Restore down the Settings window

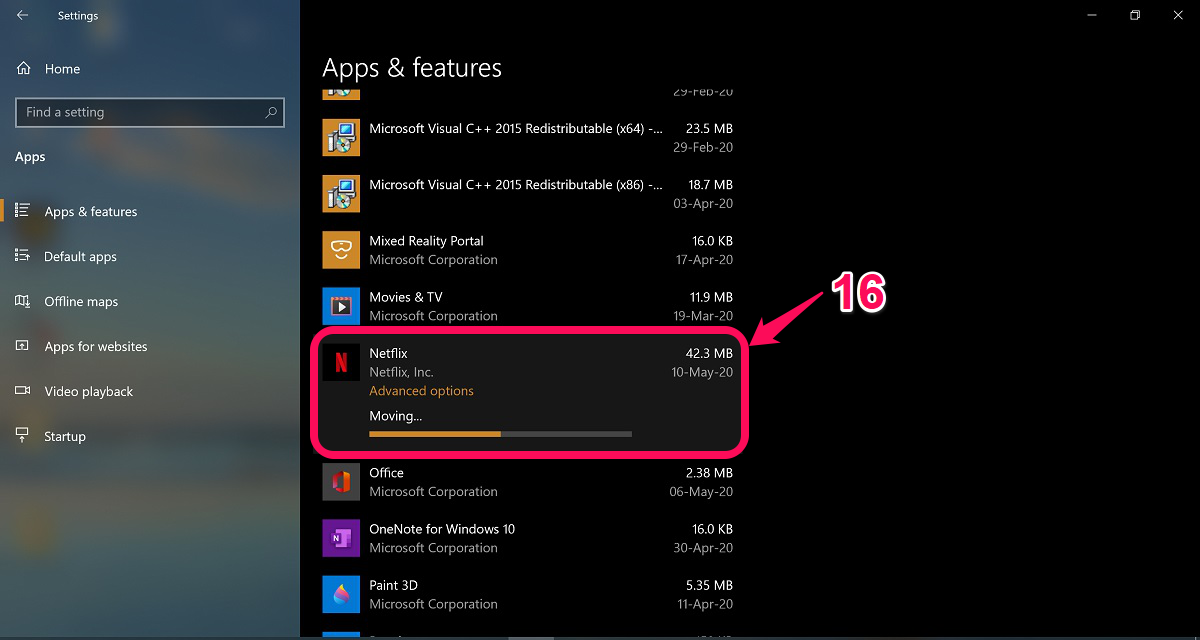click(1135, 15)
